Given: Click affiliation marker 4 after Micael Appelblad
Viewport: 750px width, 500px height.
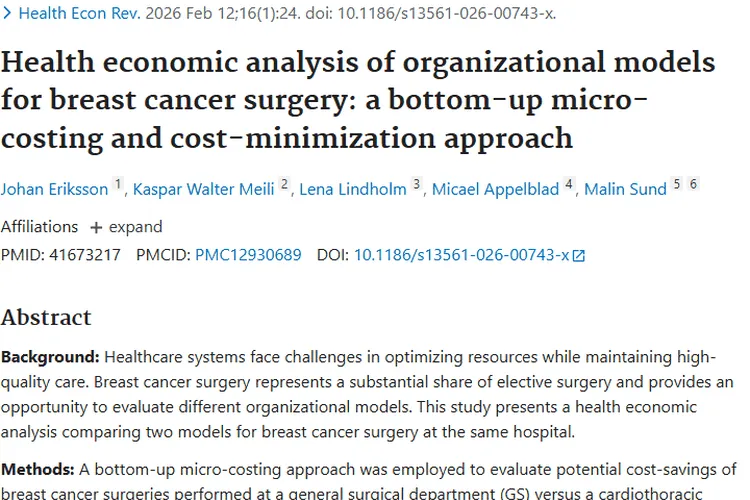Looking at the screenshot, I should point(569,184).
